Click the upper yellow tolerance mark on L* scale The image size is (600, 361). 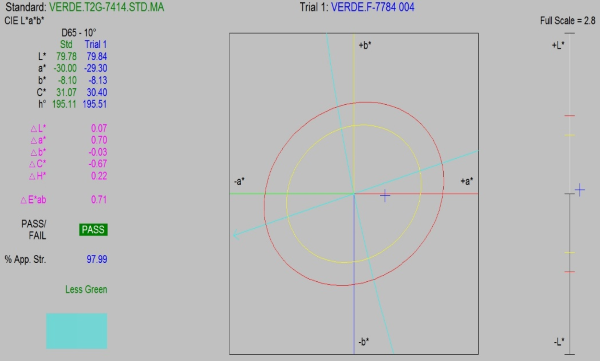coord(570,135)
